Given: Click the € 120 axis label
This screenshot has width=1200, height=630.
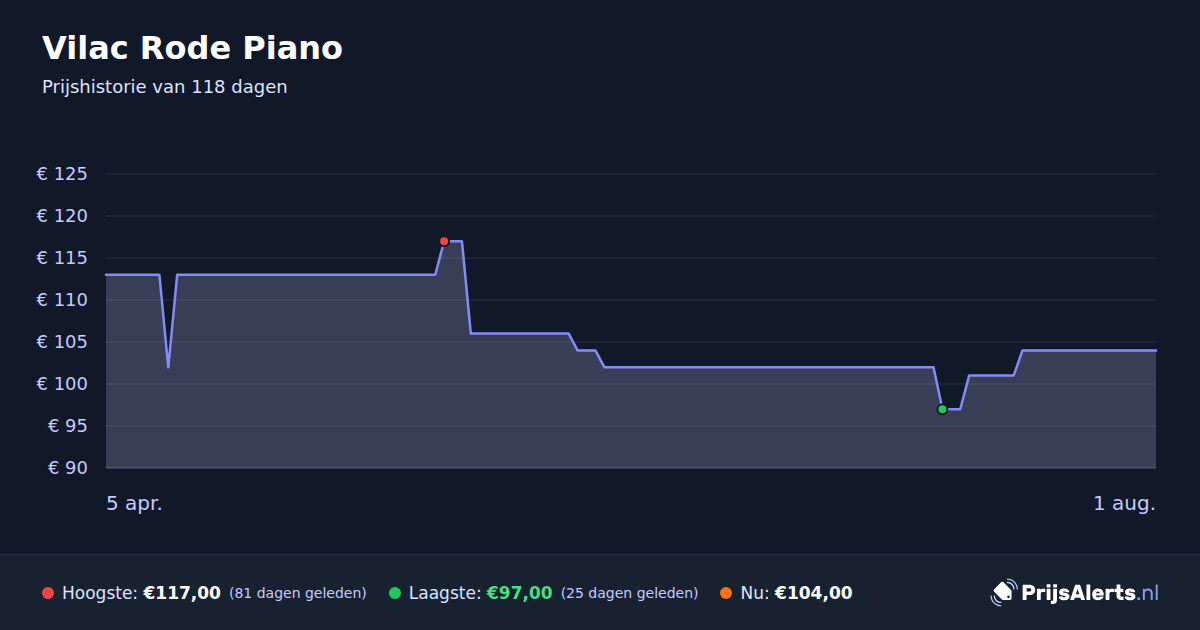Looking at the screenshot, I should (x=62, y=216).
